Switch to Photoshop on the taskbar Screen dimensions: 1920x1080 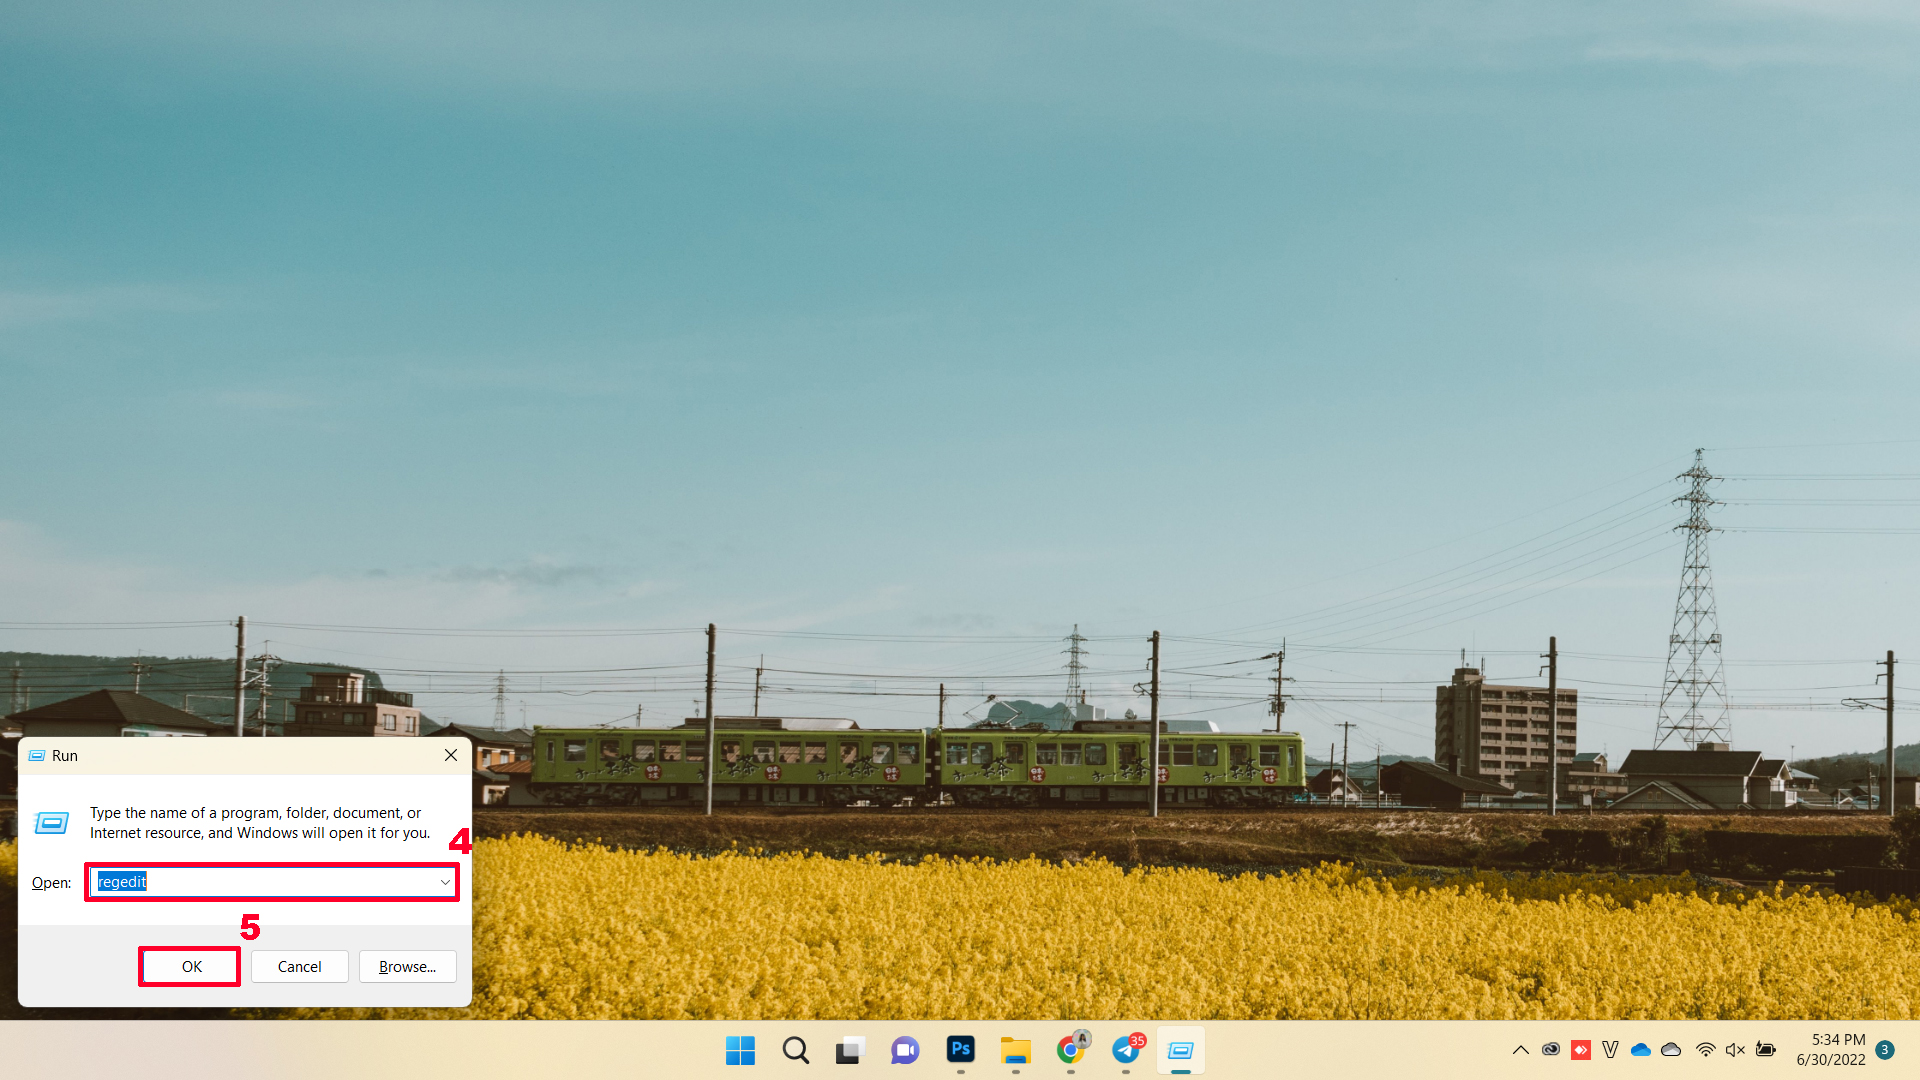(x=960, y=1050)
